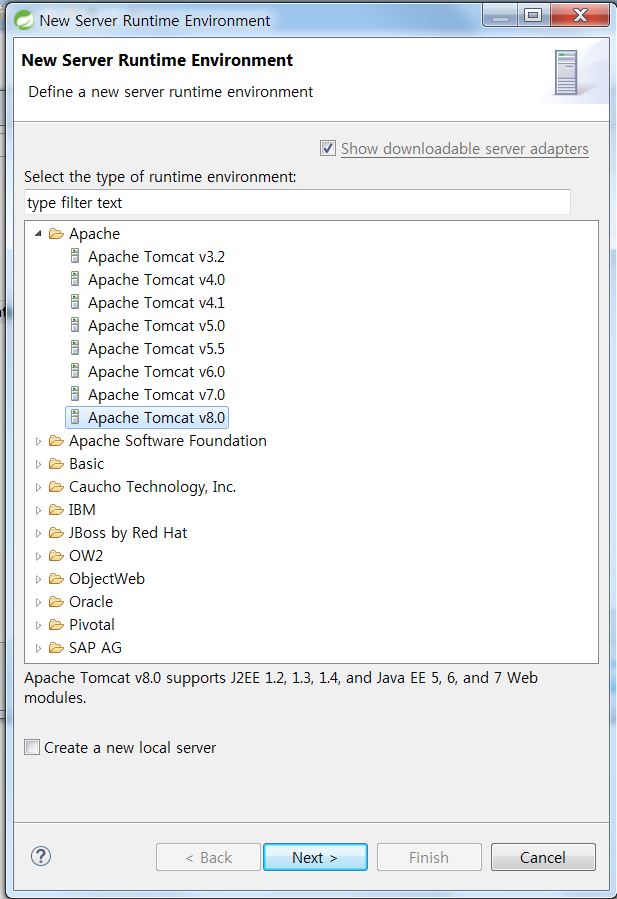The image size is (617, 899).
Task: Click the JBoss by Red Hat folder icon
Action: coord(56,533)
